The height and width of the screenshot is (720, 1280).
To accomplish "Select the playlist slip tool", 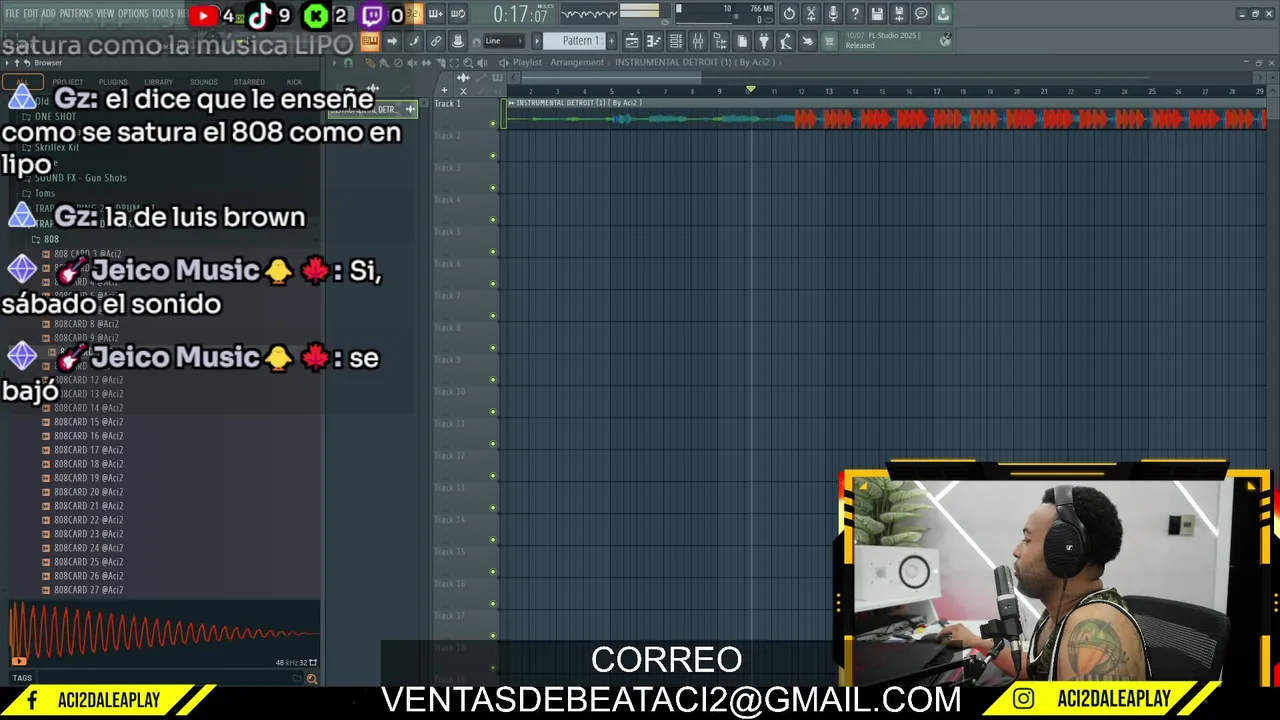I will (x=426, y=63).
